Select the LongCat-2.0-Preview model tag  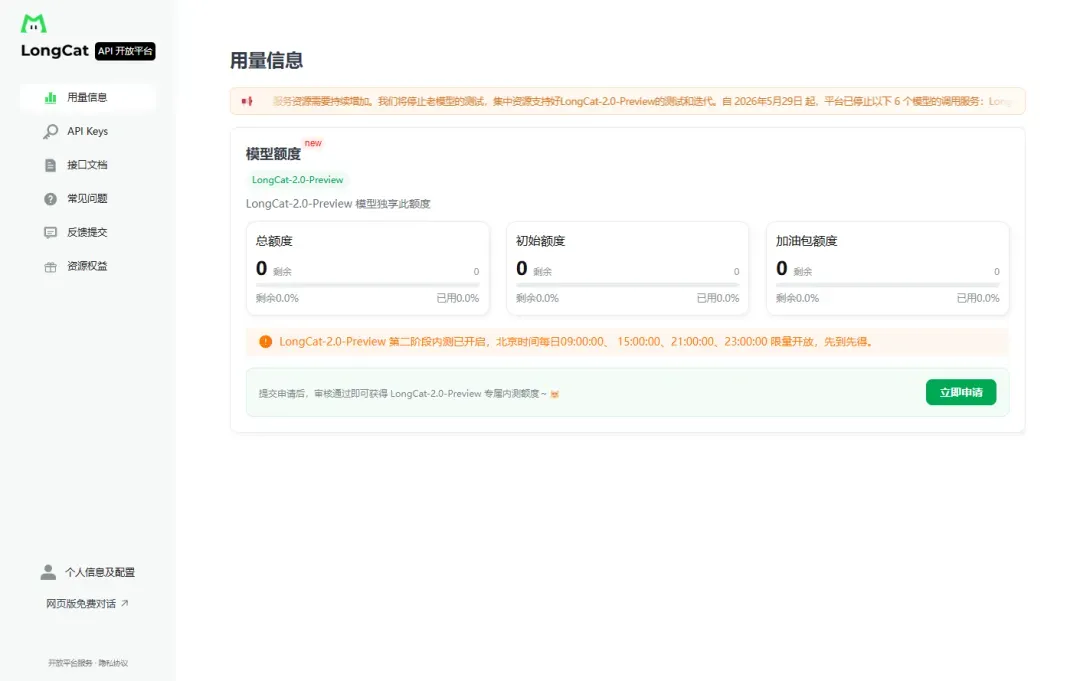coord(297,180)
